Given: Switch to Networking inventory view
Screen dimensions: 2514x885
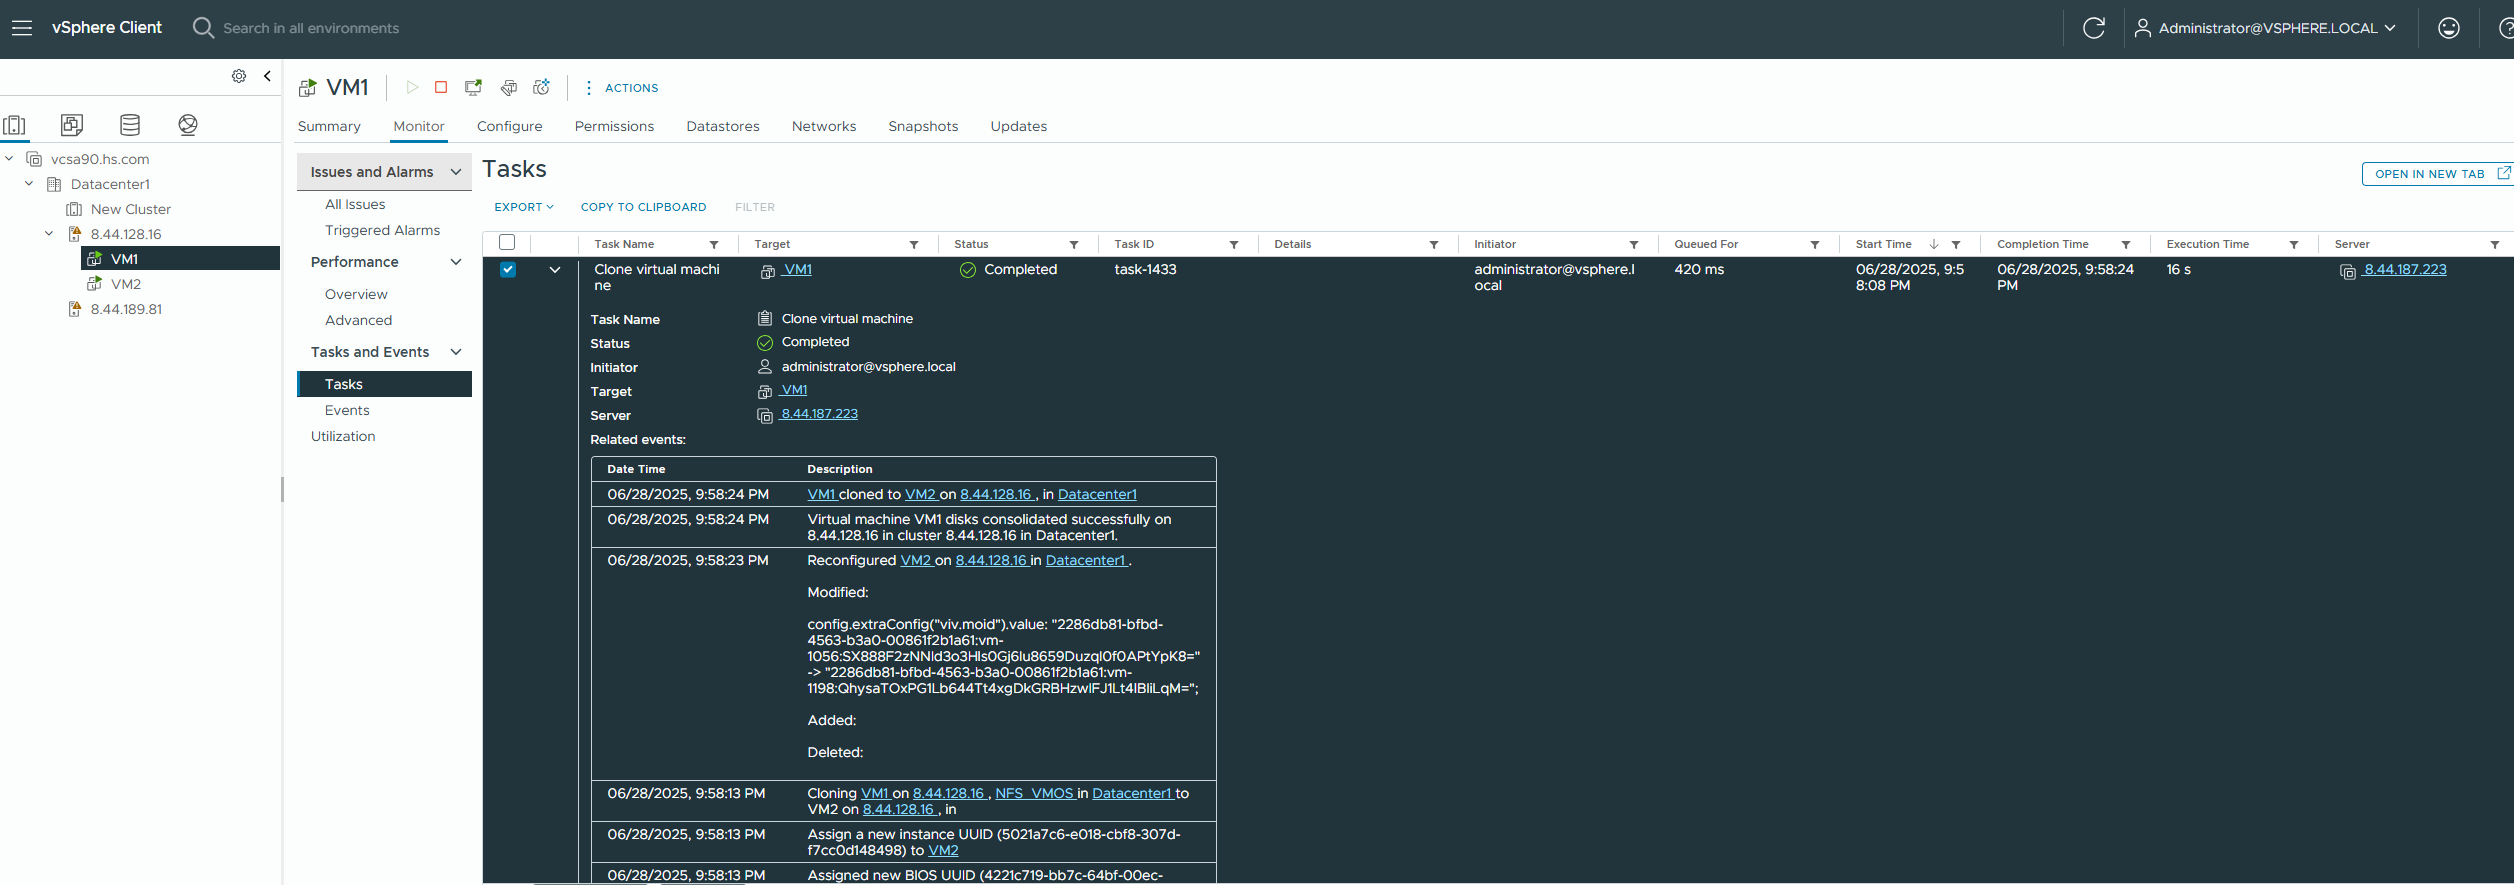Looking at the screenshot, I should [188, 125].
